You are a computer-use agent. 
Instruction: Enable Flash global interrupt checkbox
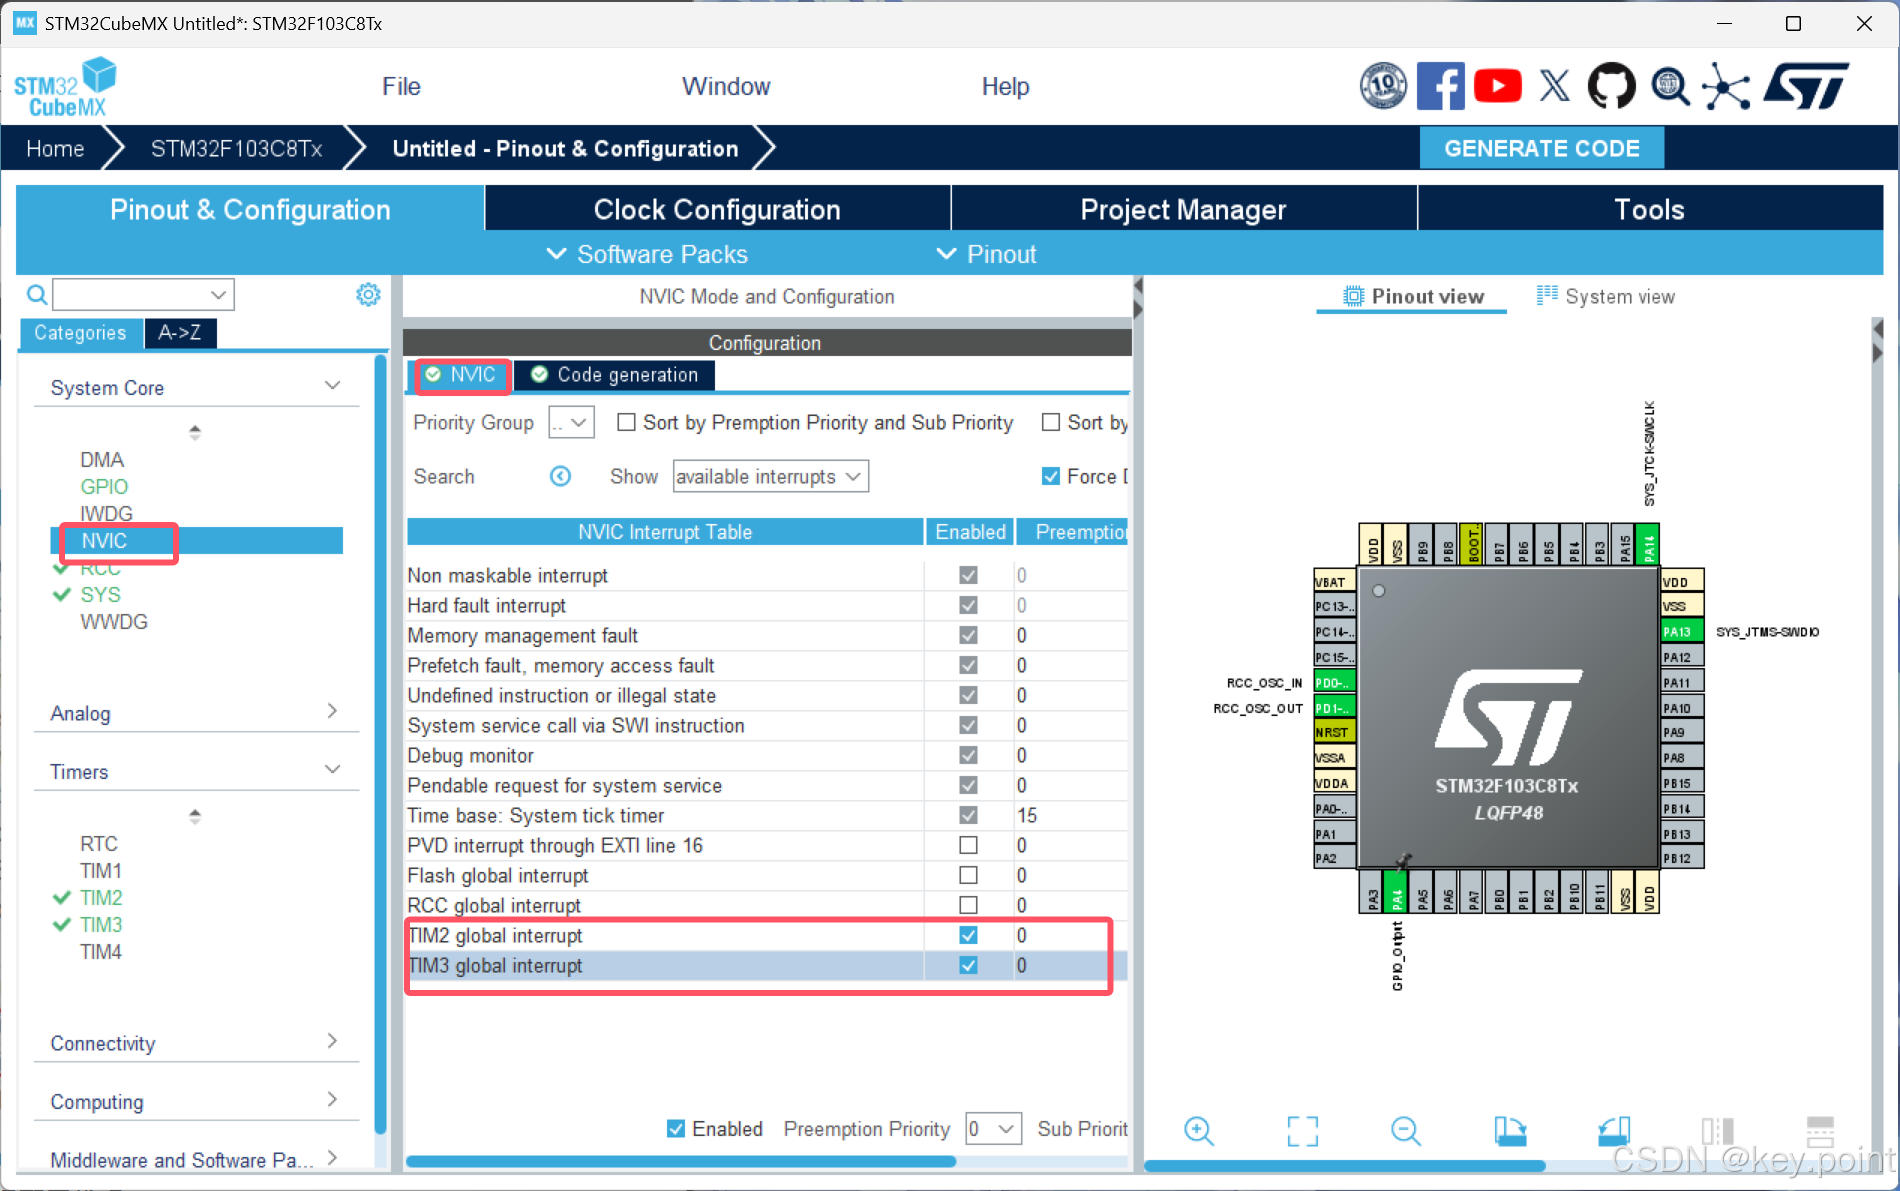click(x=968, y=875)
